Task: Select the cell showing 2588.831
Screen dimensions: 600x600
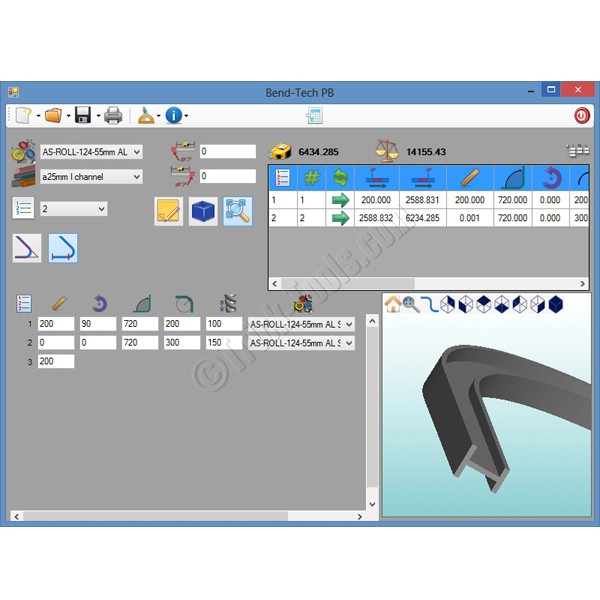Action: point(422,200)
